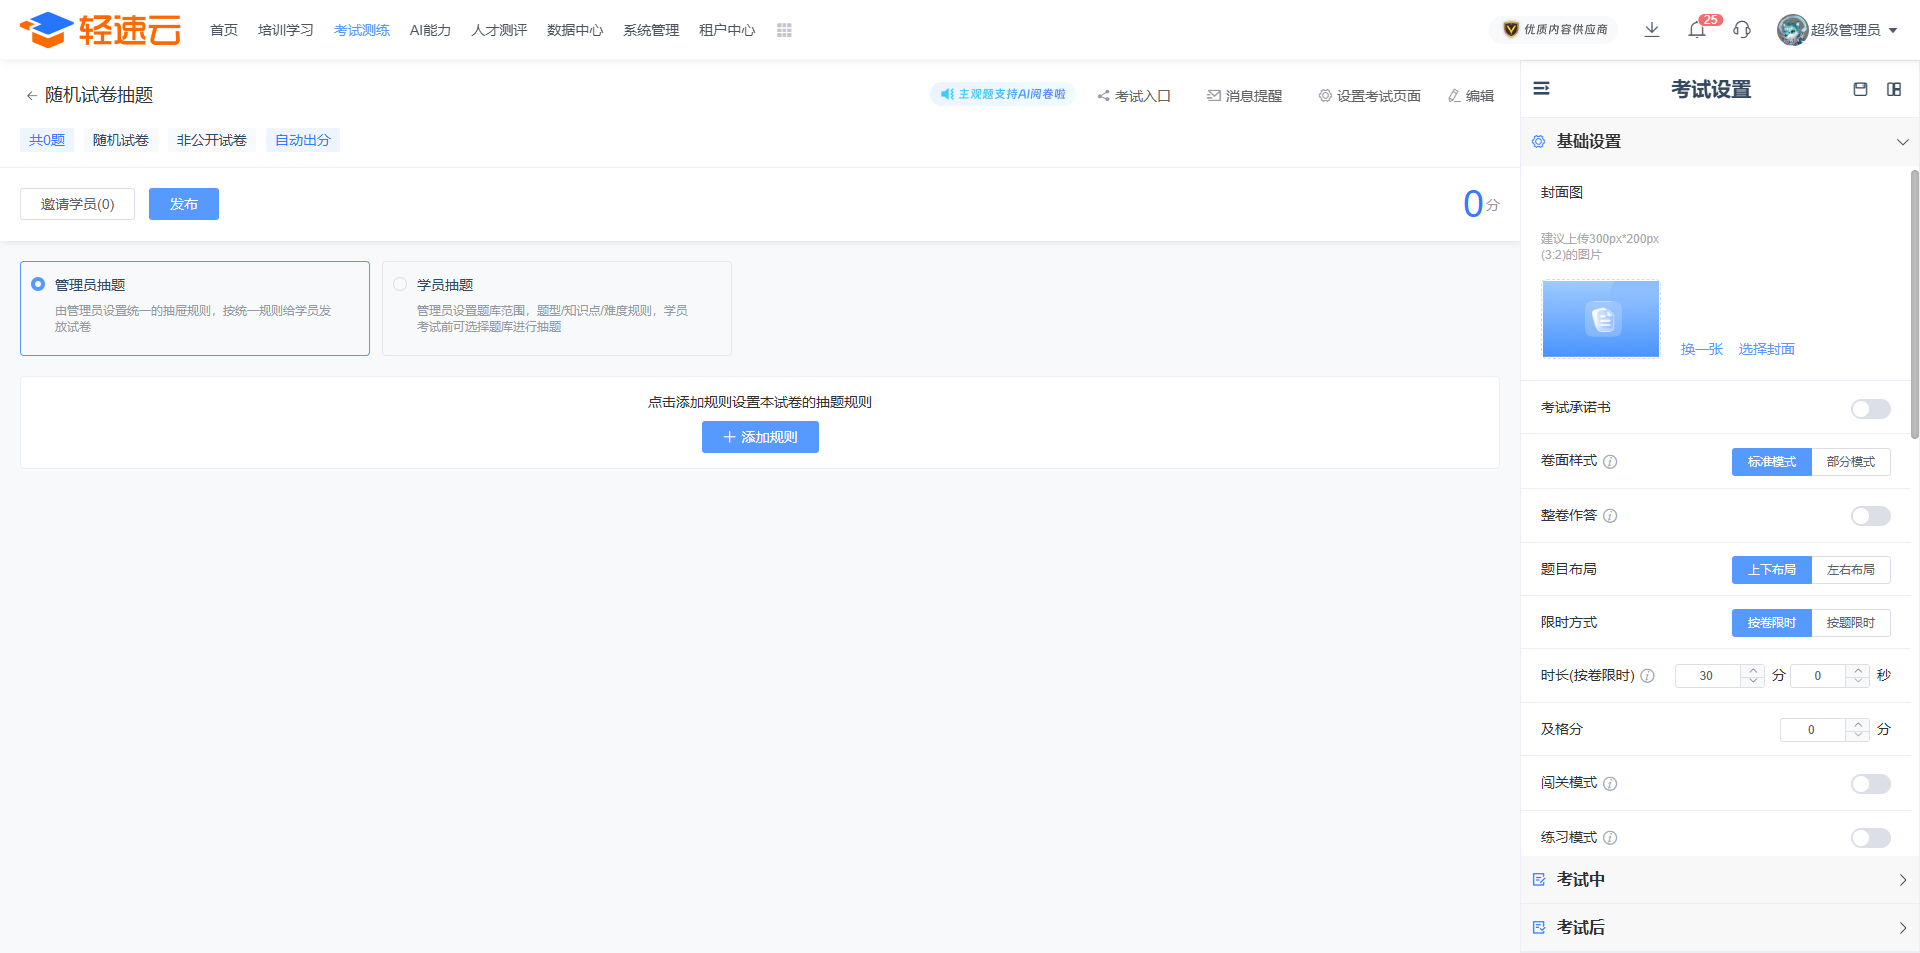Open the app grid icon in navigation

[x=784, y=30]
